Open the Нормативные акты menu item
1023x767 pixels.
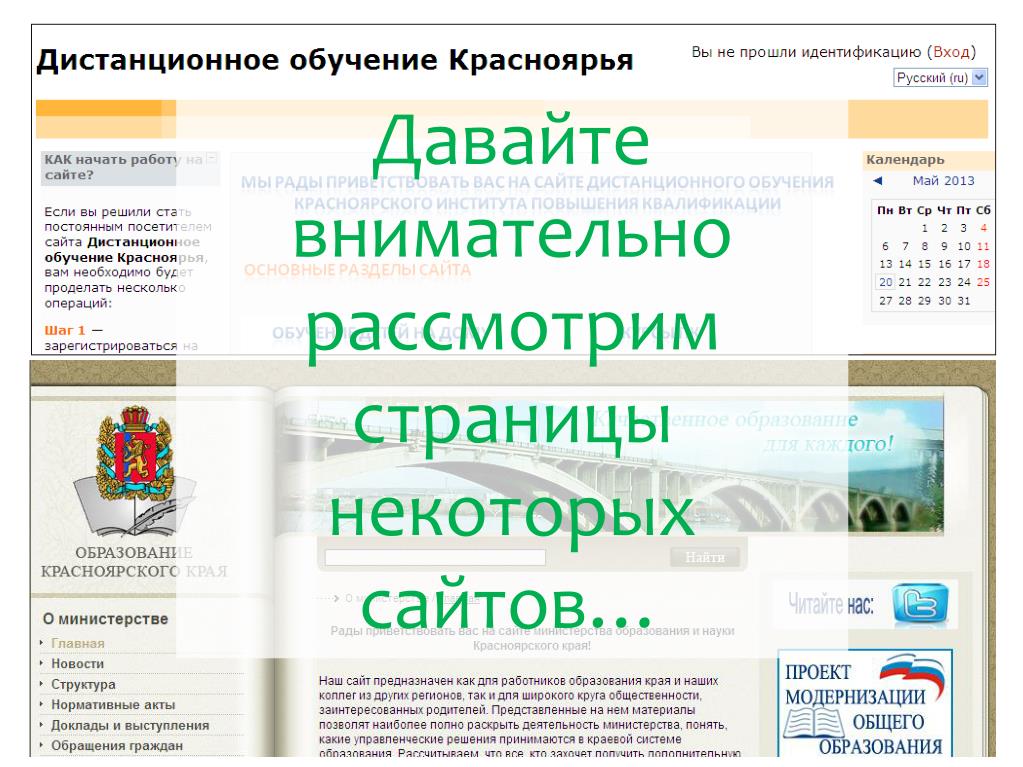(x=114, y=705)
